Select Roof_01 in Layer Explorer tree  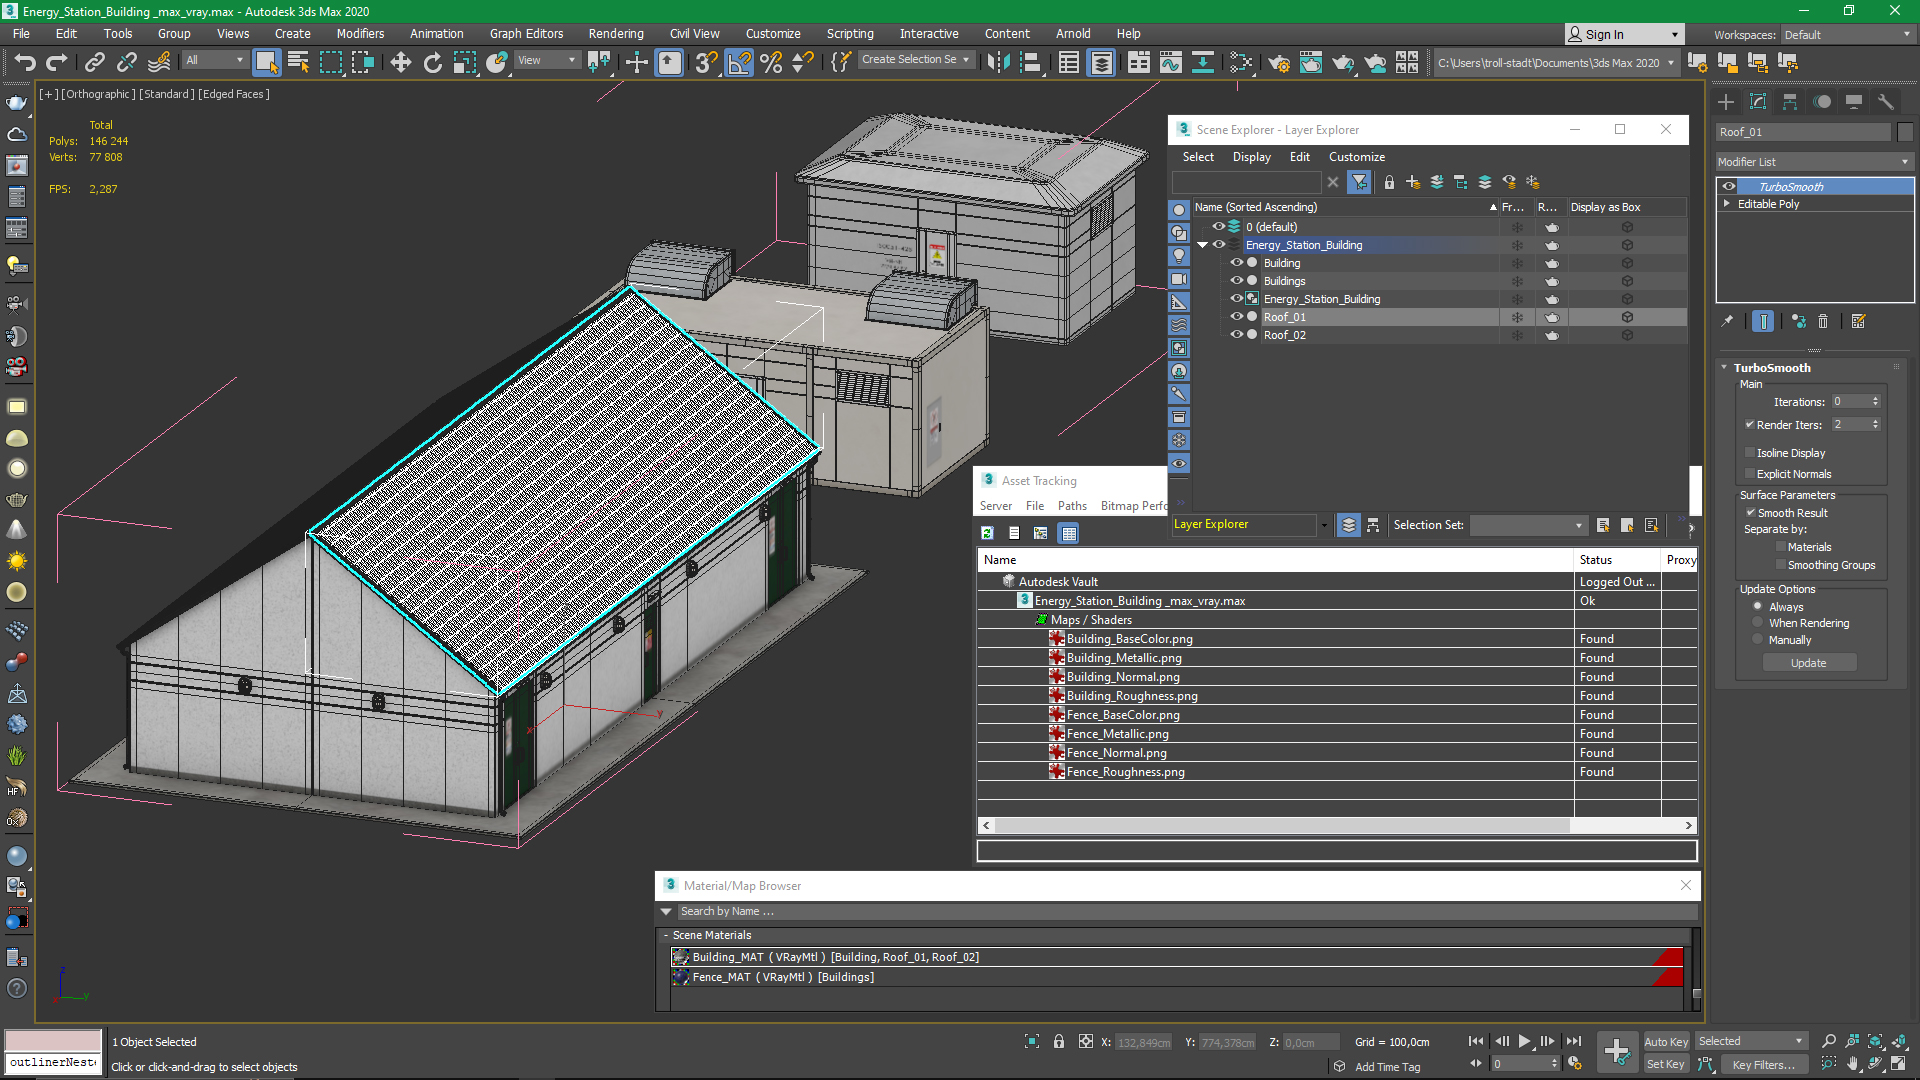click(x=1286, y=316)
